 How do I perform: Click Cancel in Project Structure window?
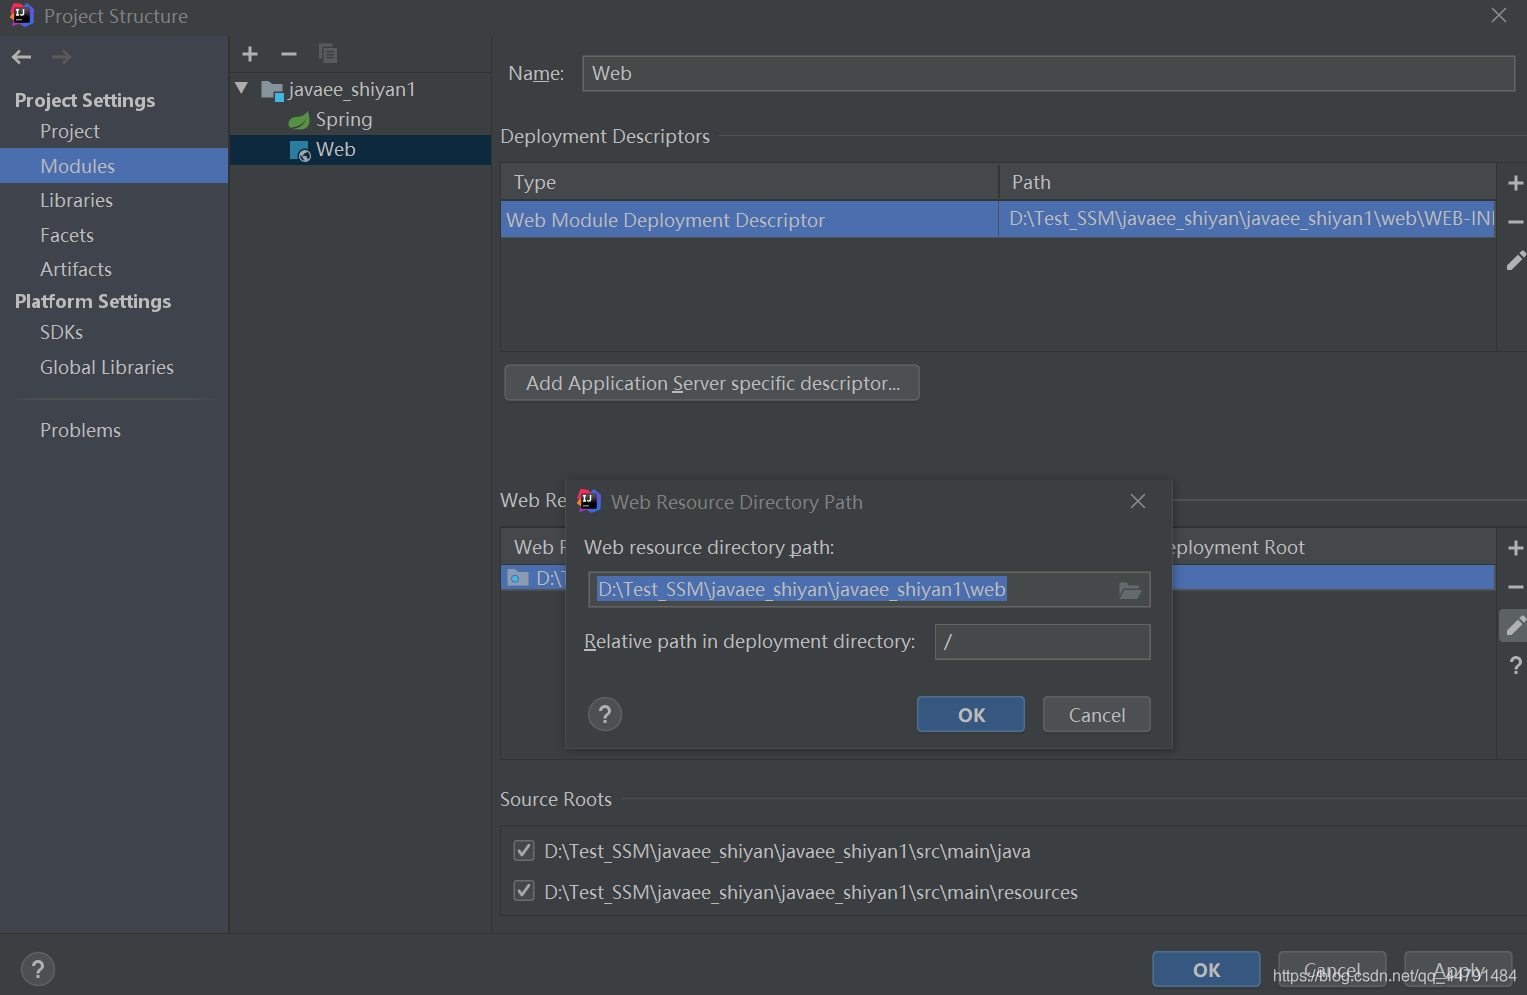(1332, 970)
